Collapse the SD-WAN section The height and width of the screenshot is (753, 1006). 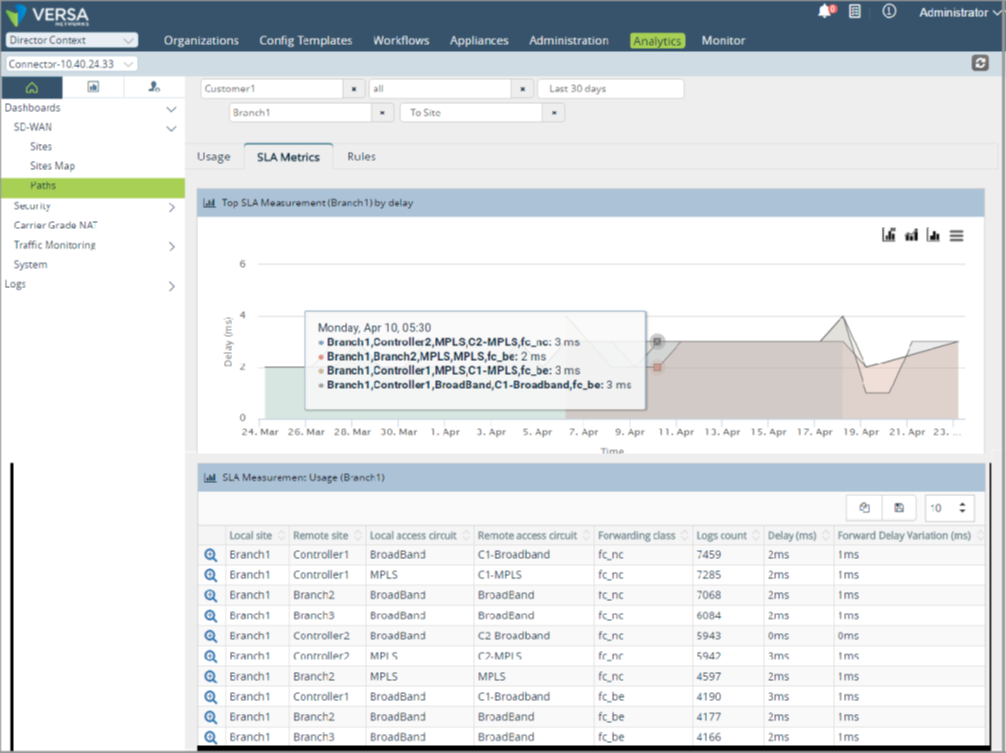(171, 128)
